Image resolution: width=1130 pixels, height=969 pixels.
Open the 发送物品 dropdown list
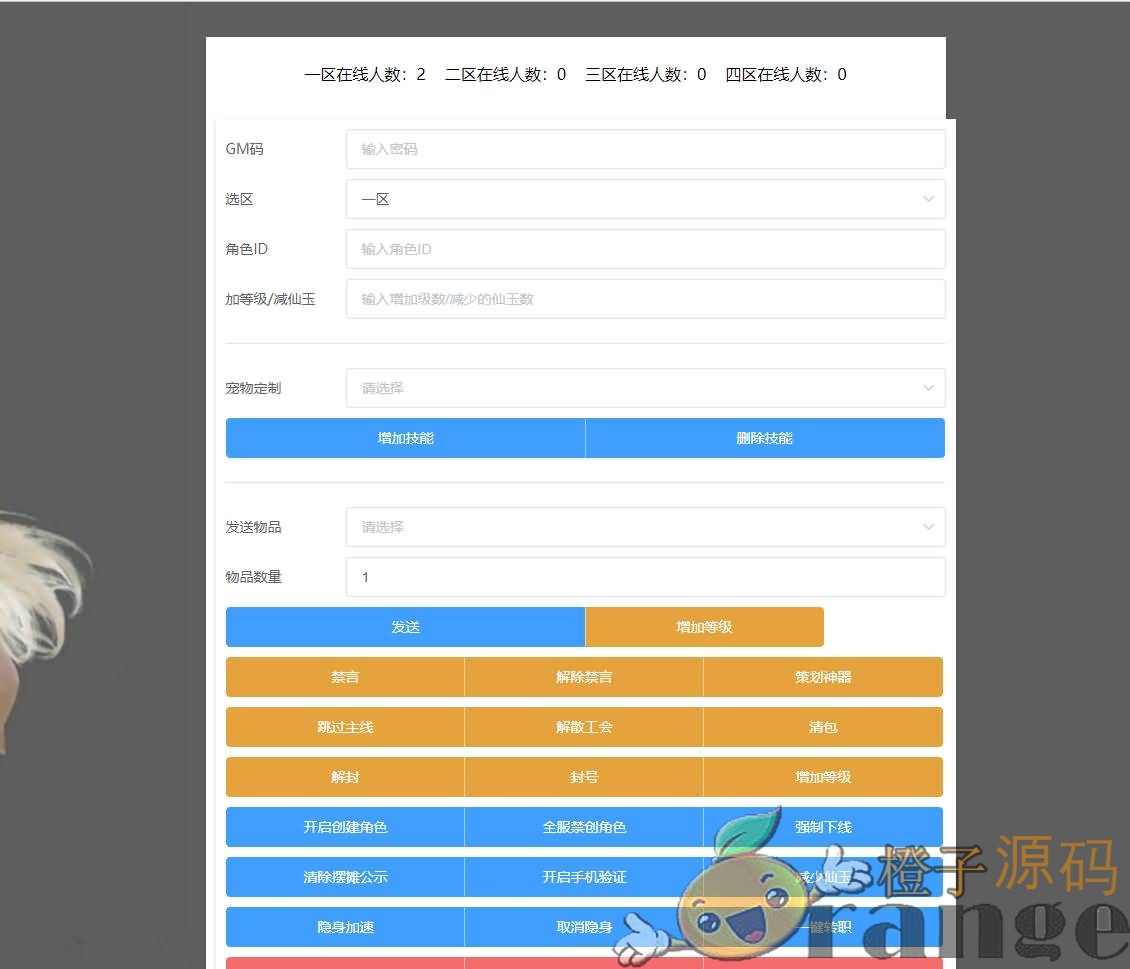[645, 527]
